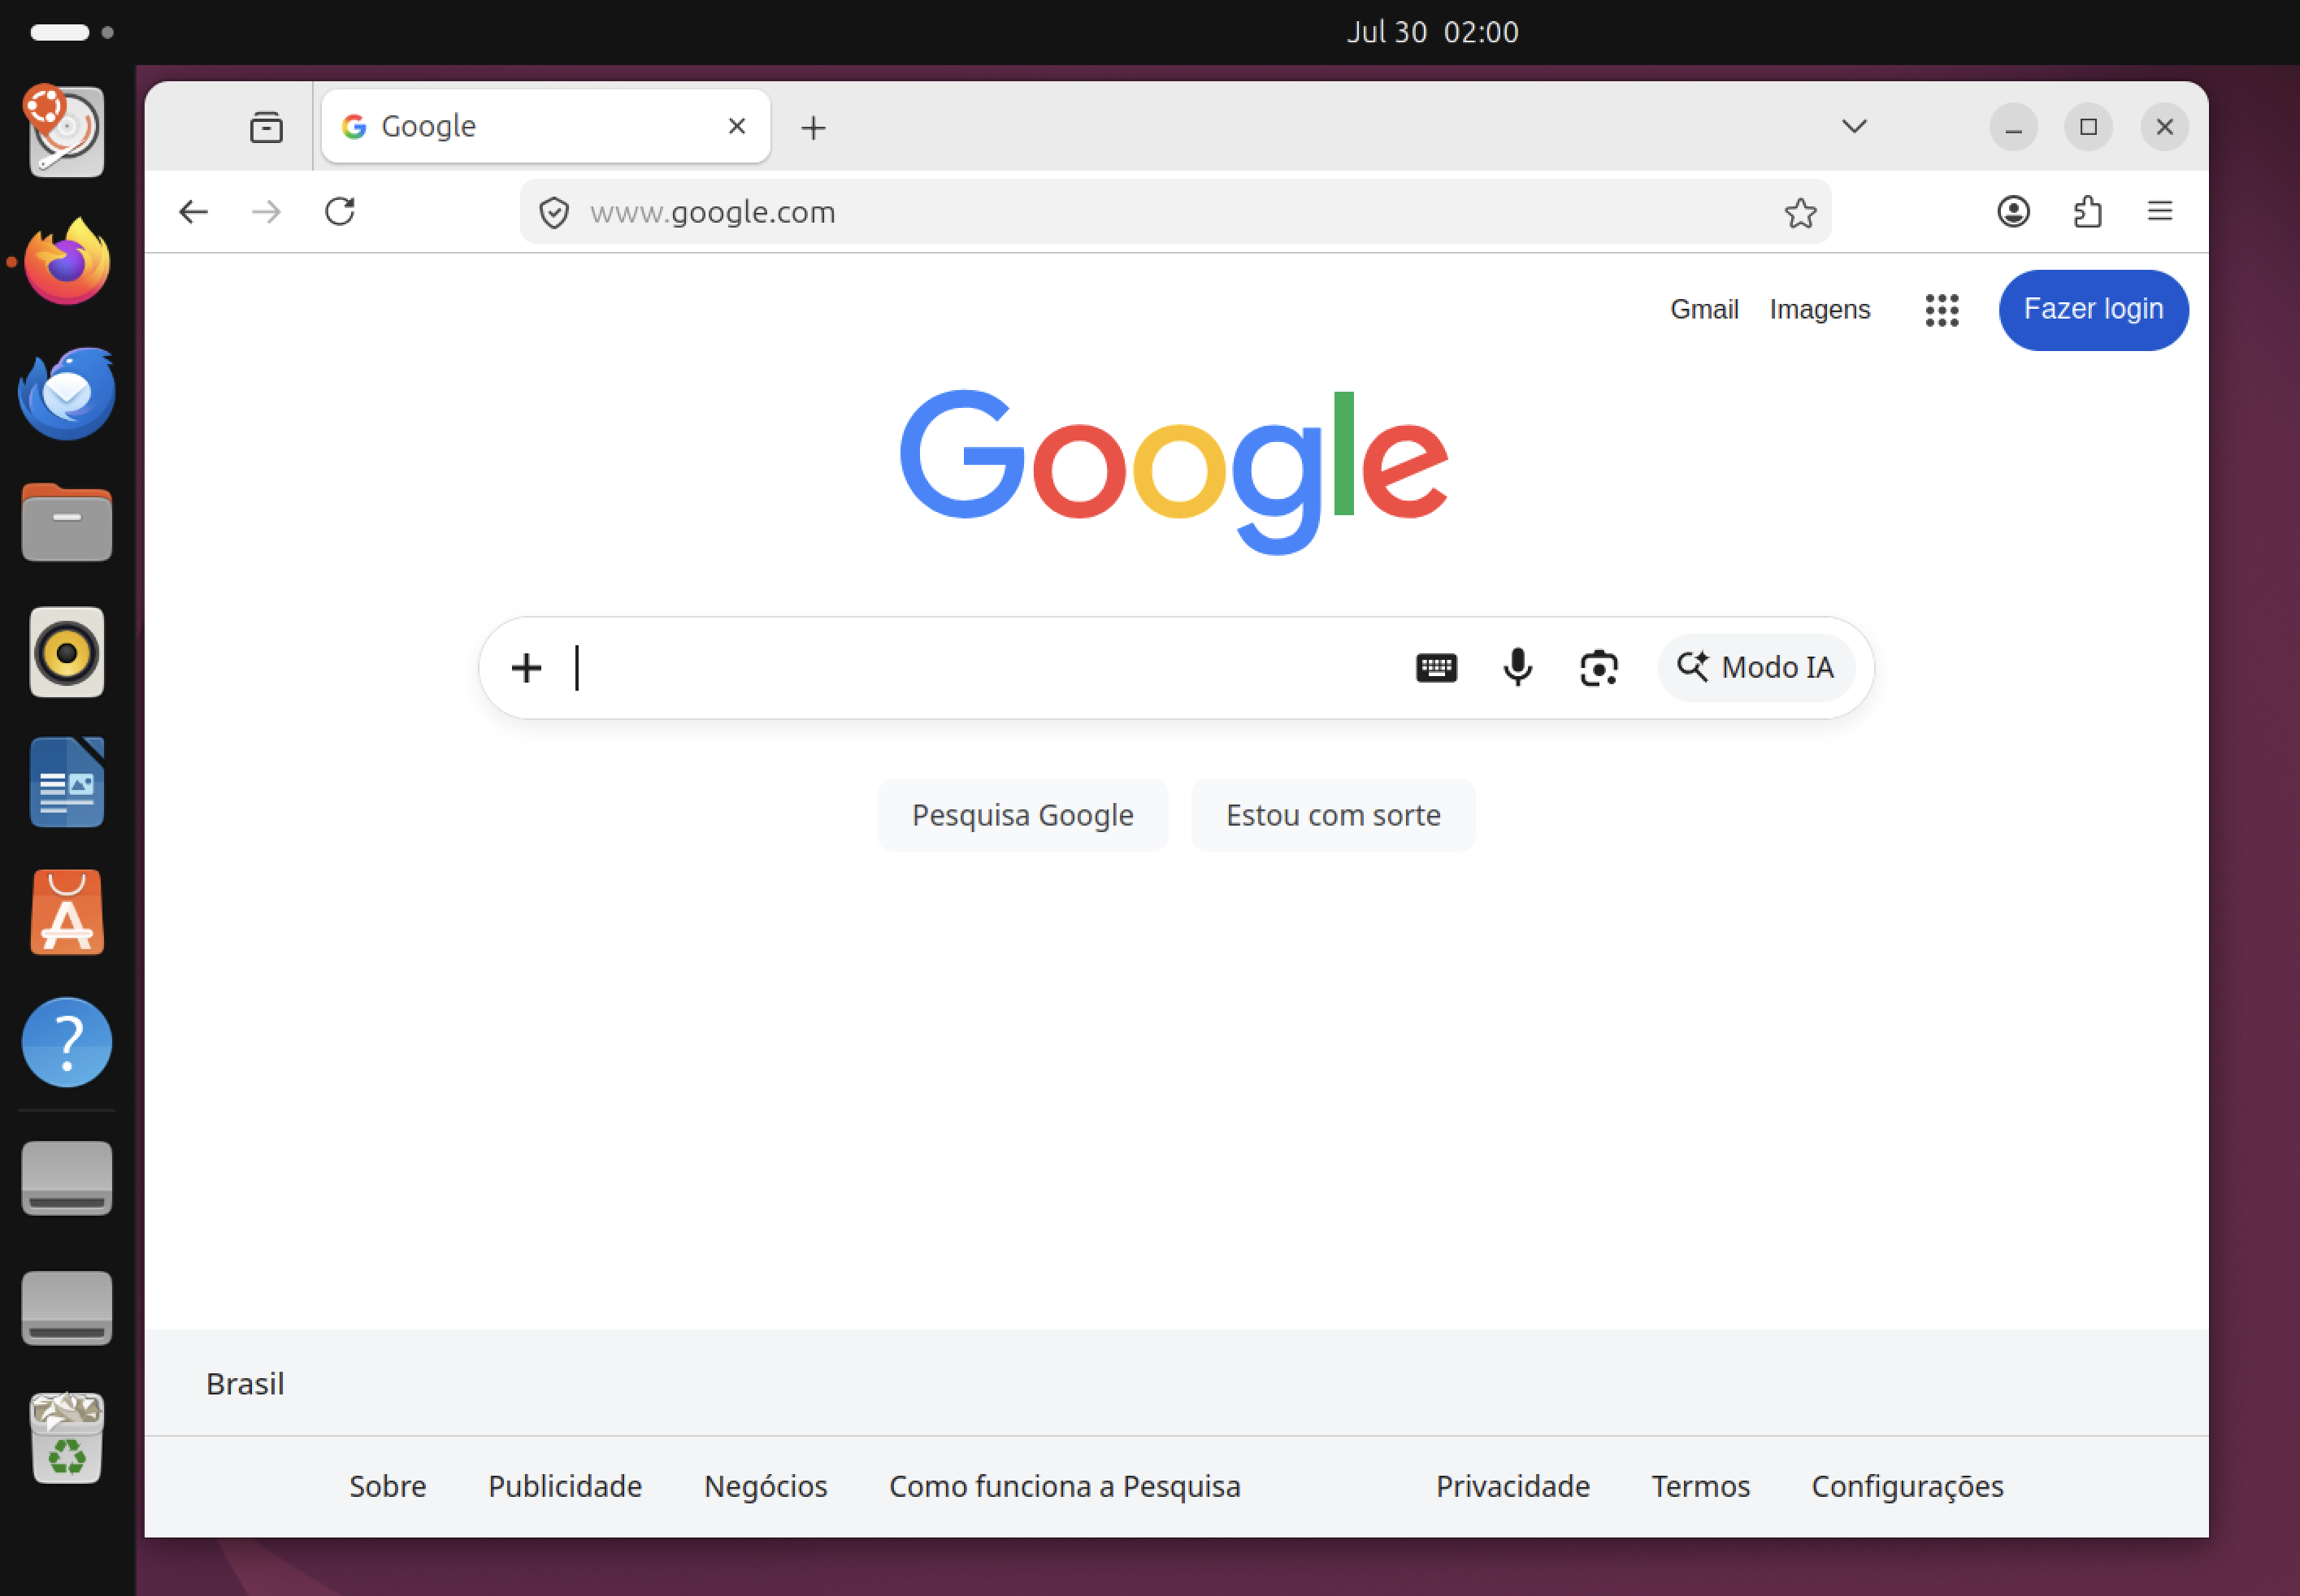This screenshot has width=2300, height=1596.
Task: Click the Pesquisa Google button
Action: 1022,815
